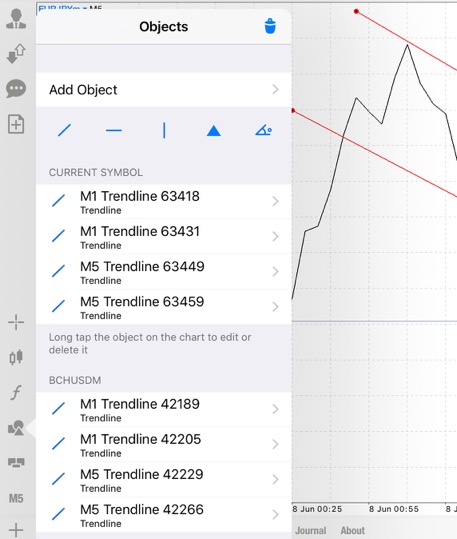Select the lower trendline's red anchor point
457x539 pixels.
(x=293, y=110)
